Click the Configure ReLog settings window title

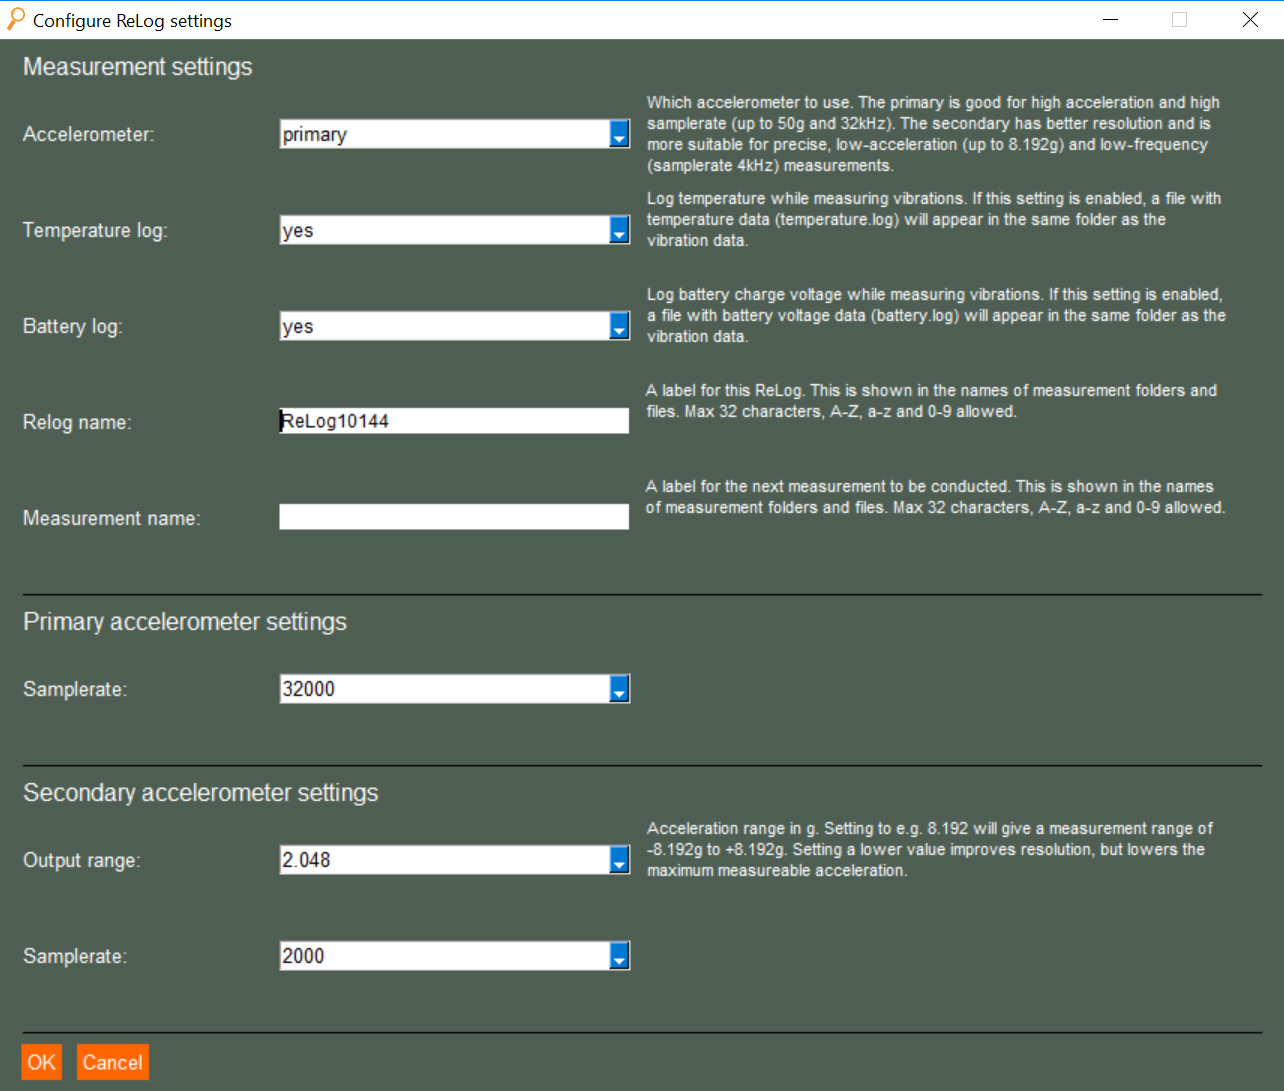pos(132,21)
